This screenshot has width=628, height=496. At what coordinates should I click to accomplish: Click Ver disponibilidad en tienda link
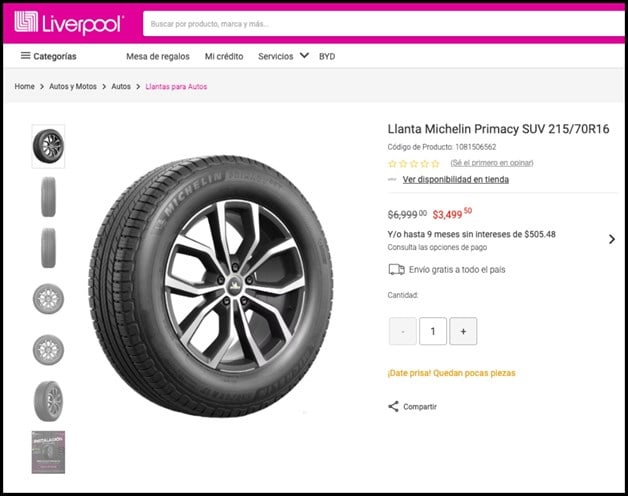pyautogui.click(x=455, y=180)
